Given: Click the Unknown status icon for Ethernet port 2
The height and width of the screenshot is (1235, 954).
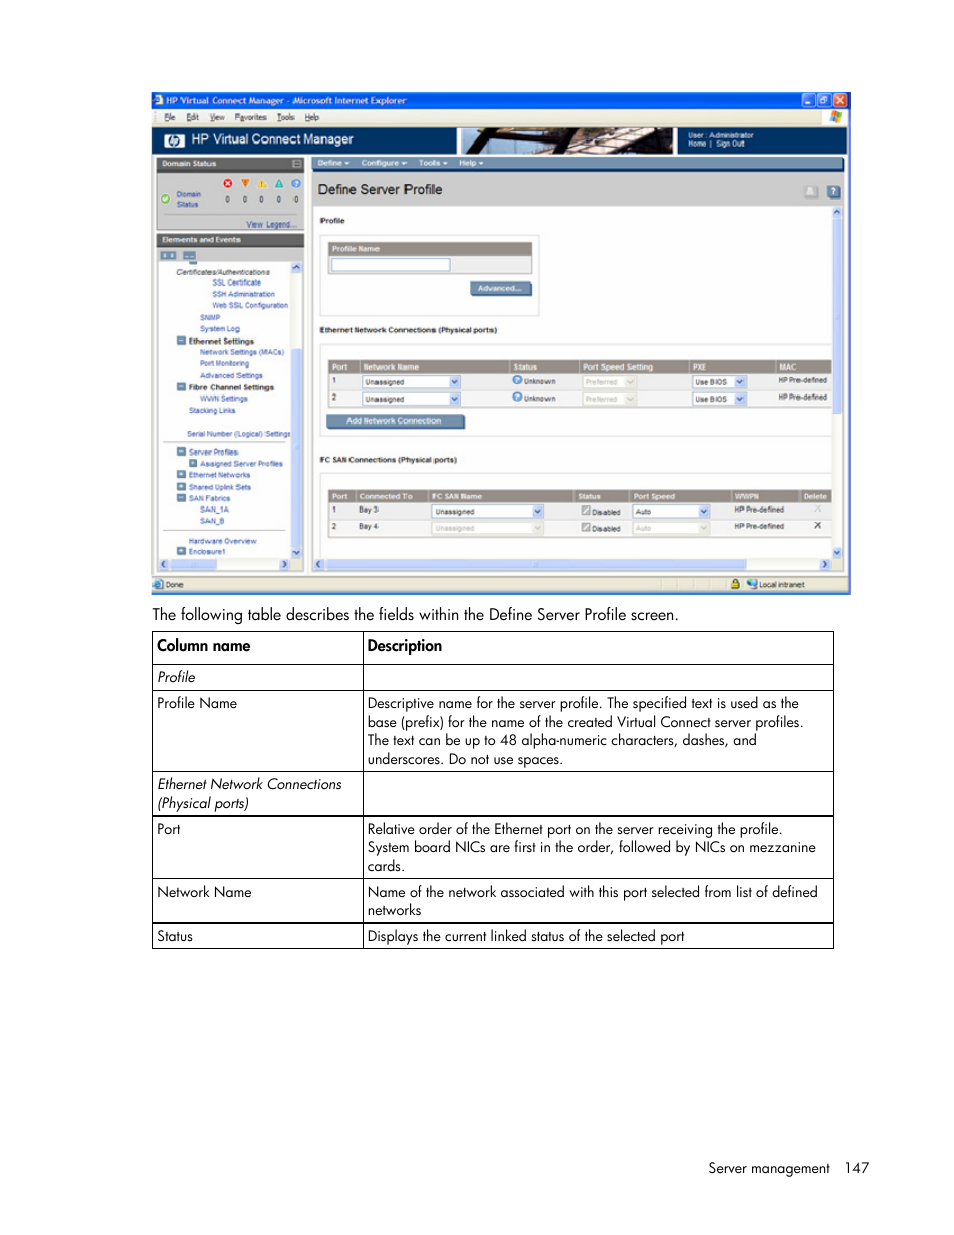Looking at the screenshot, I should click(517, 397).
